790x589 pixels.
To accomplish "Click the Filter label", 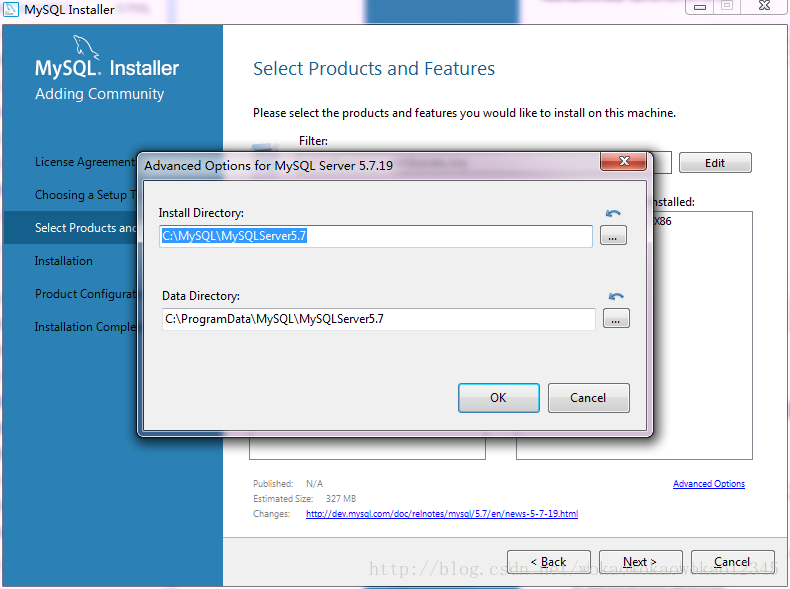I will pos(313,141).
